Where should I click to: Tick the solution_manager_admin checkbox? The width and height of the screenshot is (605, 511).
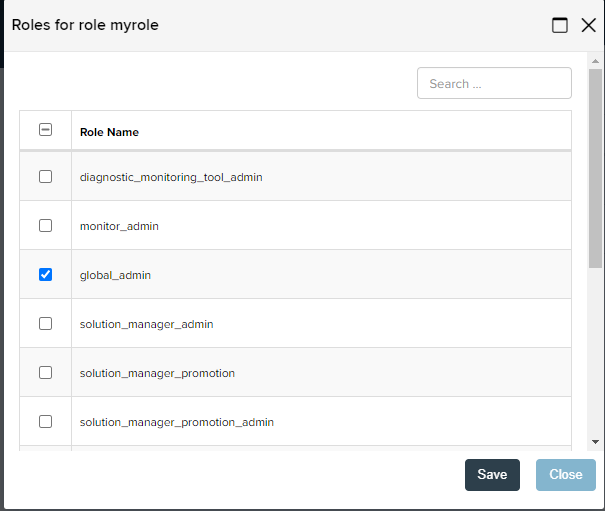pos(46,323)
